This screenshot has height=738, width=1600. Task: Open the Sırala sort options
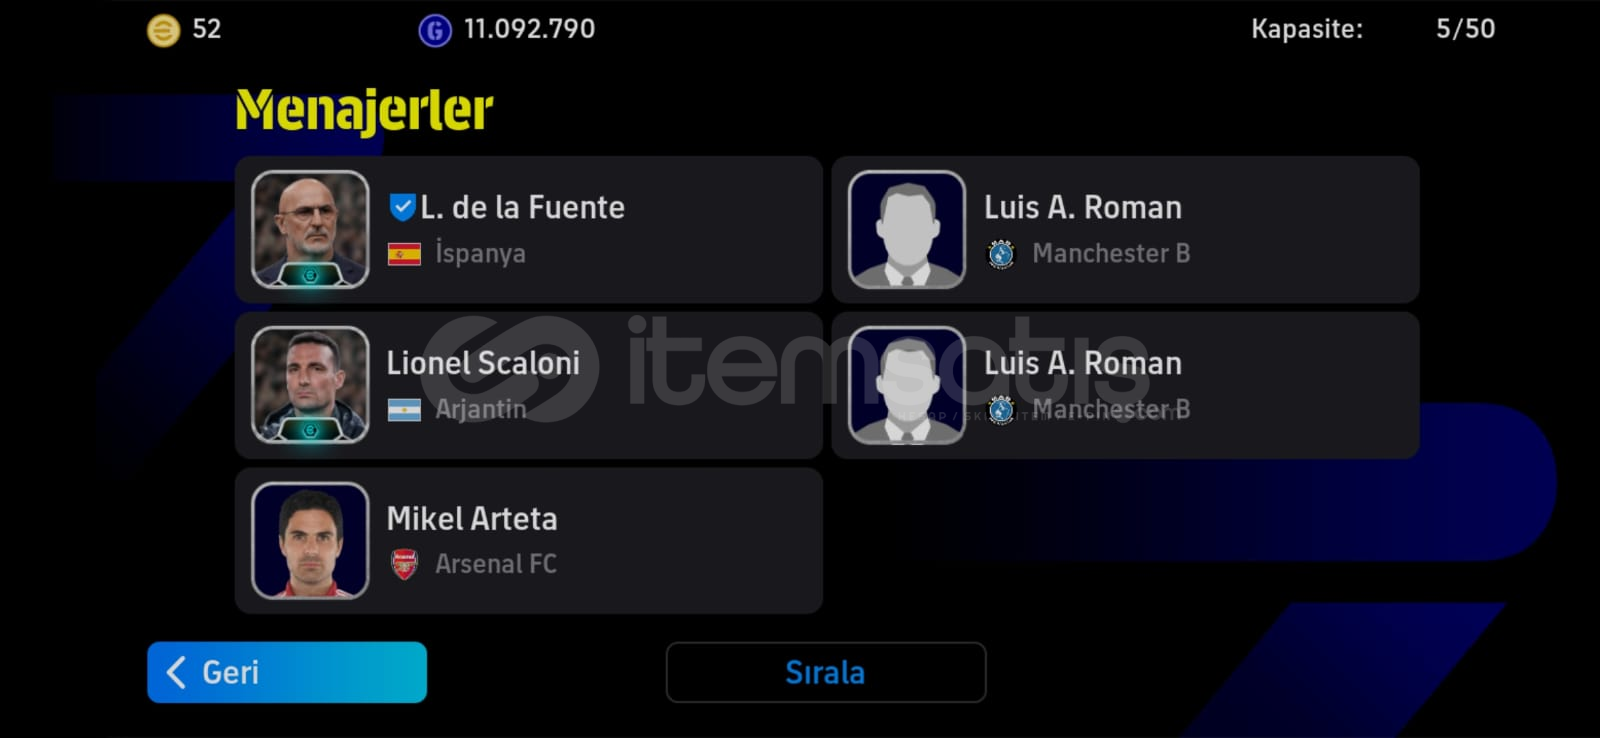tap(826, 672)
